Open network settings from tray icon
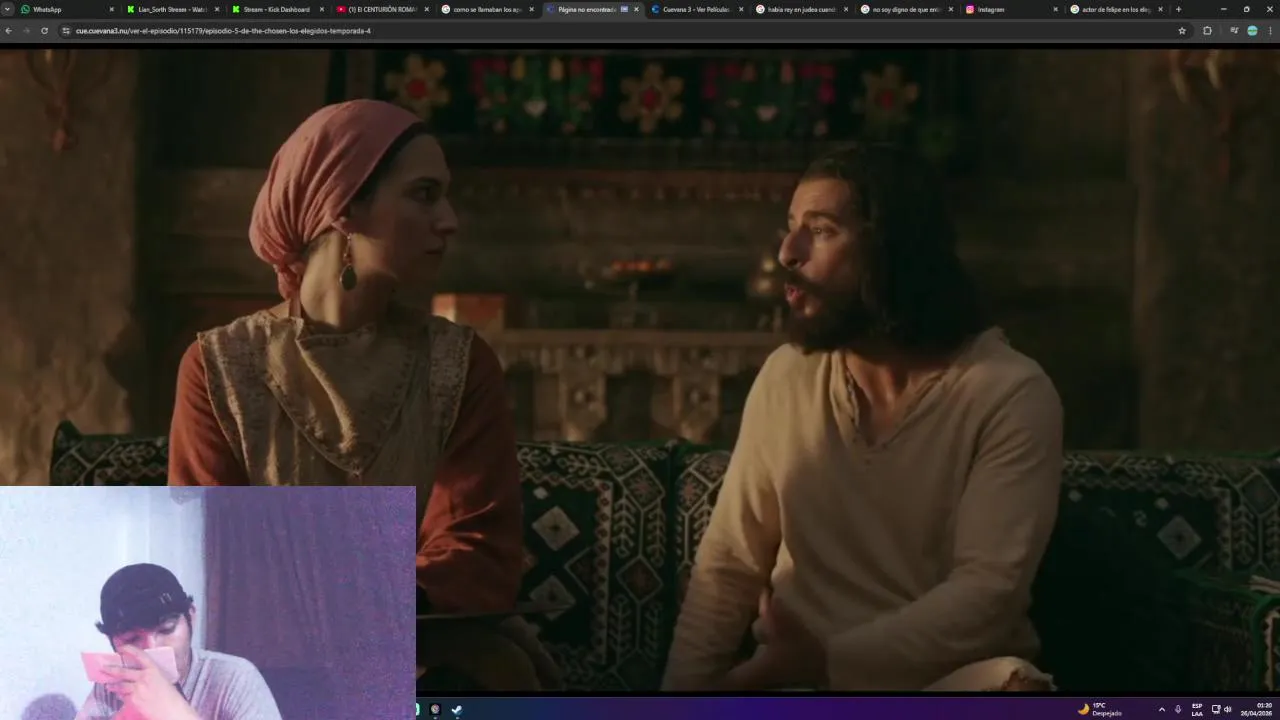The height and width of the screenshot is (720, 1280). click(1216, 709)
